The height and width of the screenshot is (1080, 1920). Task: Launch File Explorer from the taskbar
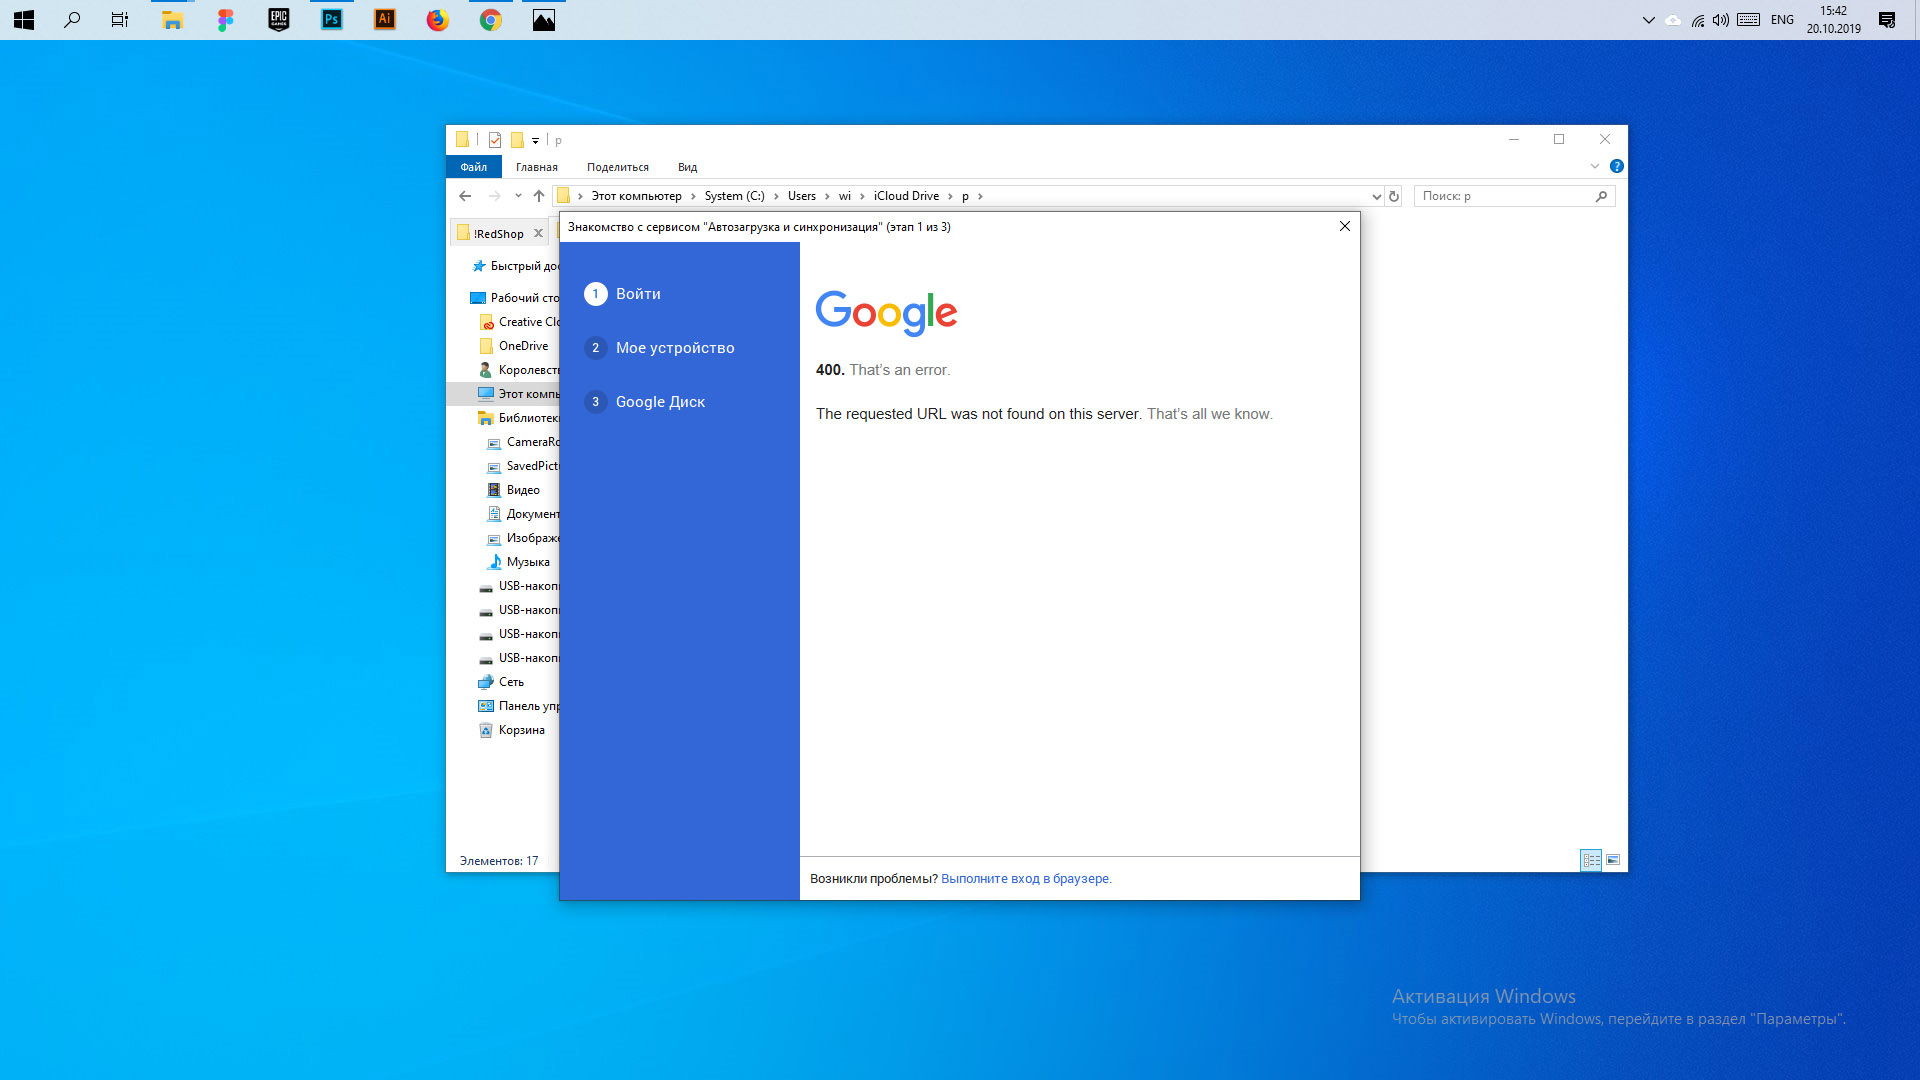pyautogui.click(x=172, y=20)
